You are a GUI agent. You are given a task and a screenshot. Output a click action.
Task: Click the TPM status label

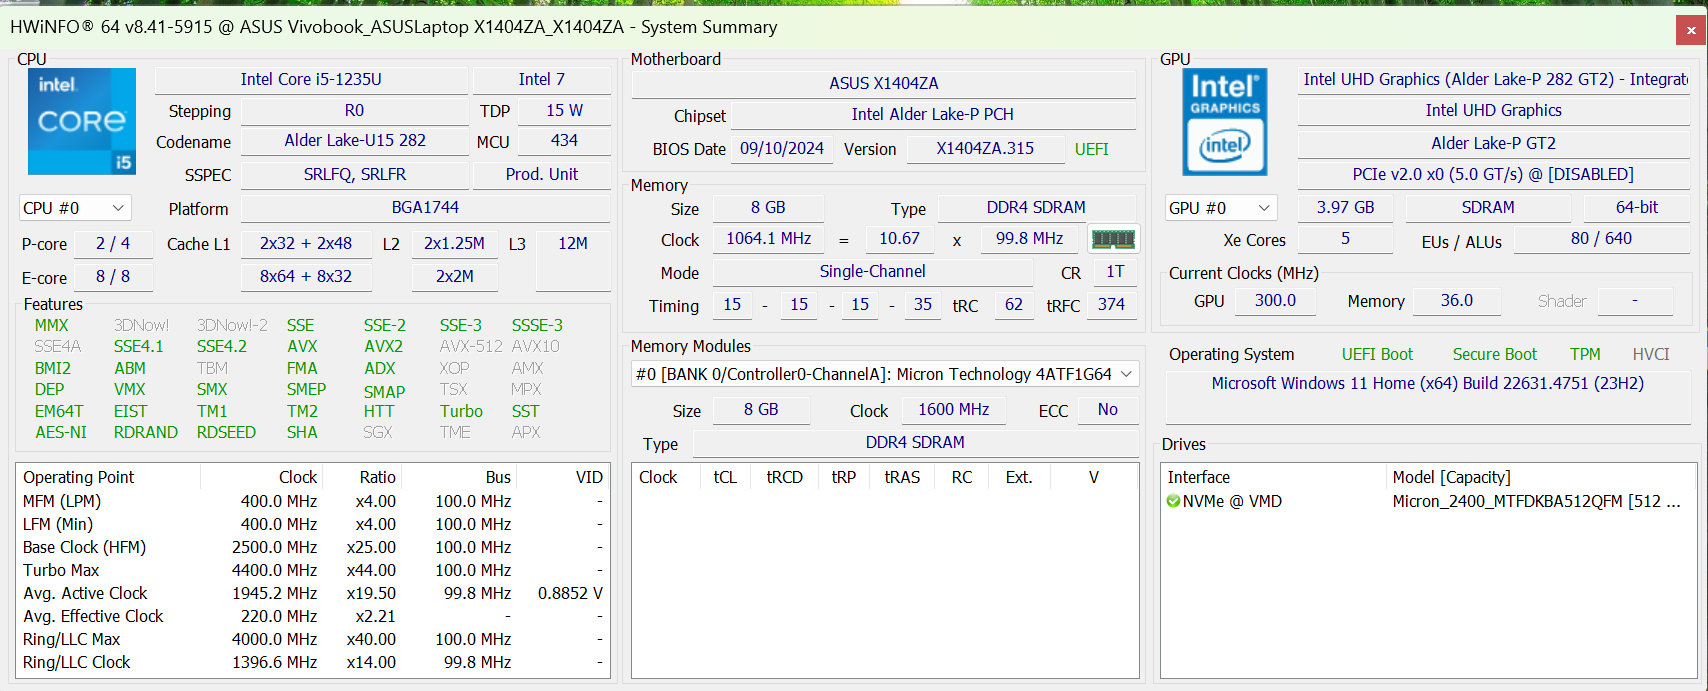coord(1585,354)
